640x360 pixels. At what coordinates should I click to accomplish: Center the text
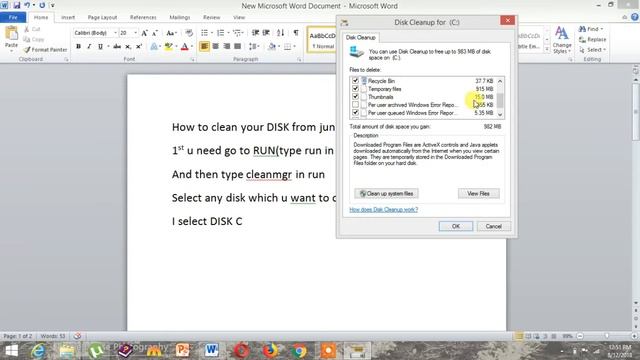pyautogui.click(x=216, y=47)
